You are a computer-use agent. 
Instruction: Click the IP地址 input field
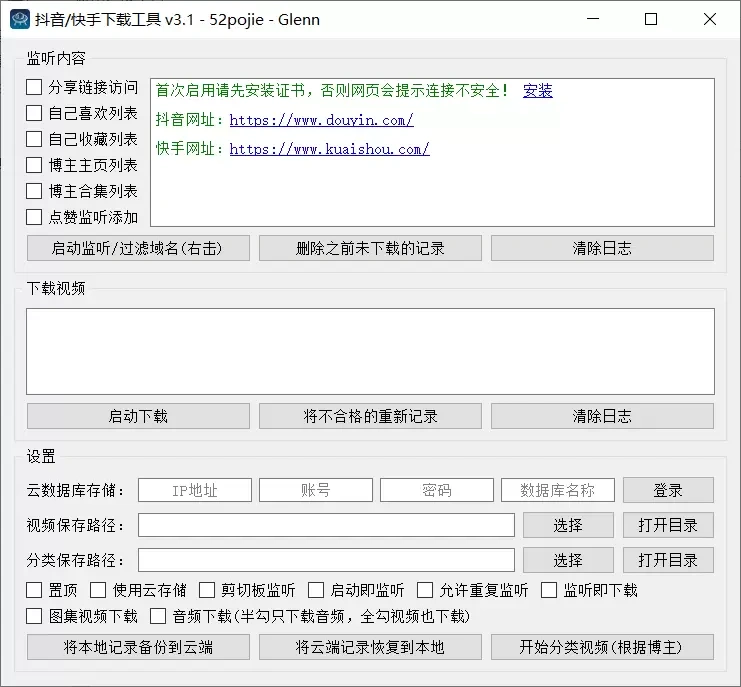(x=194, y=490)
